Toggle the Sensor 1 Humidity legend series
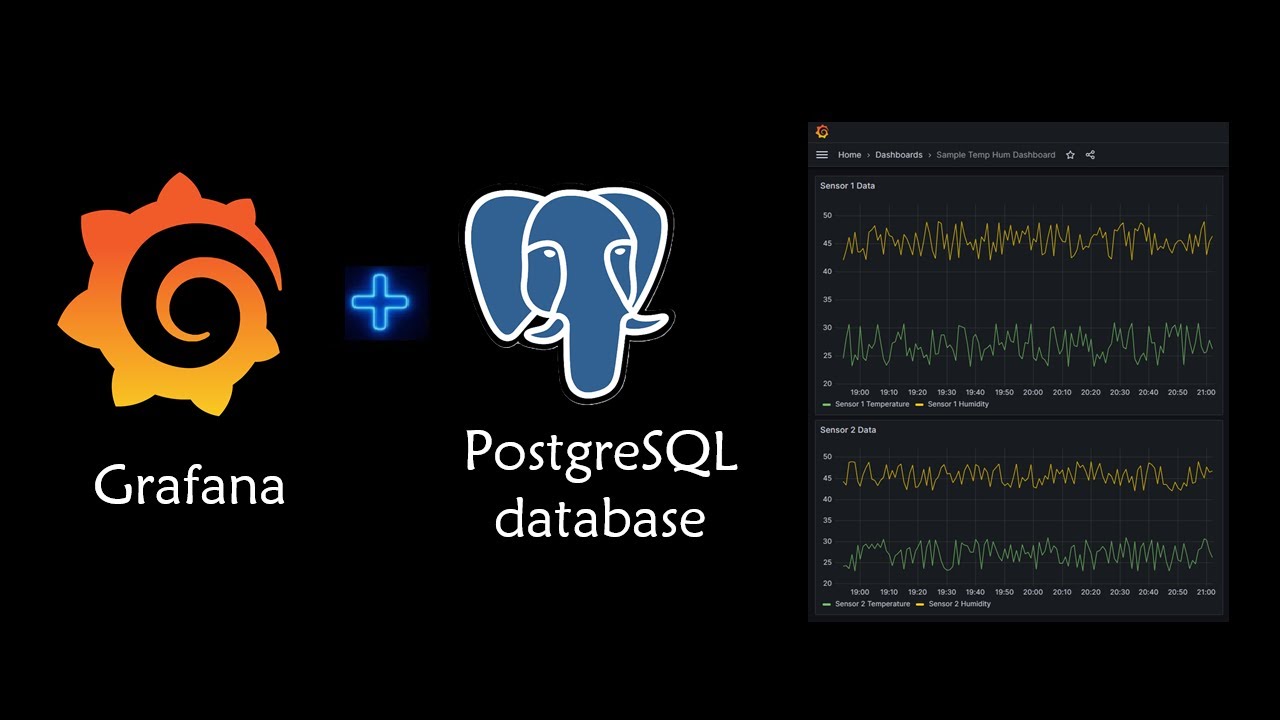The height and width of the screenshot is (720, 1280). (x=952, y=404)
